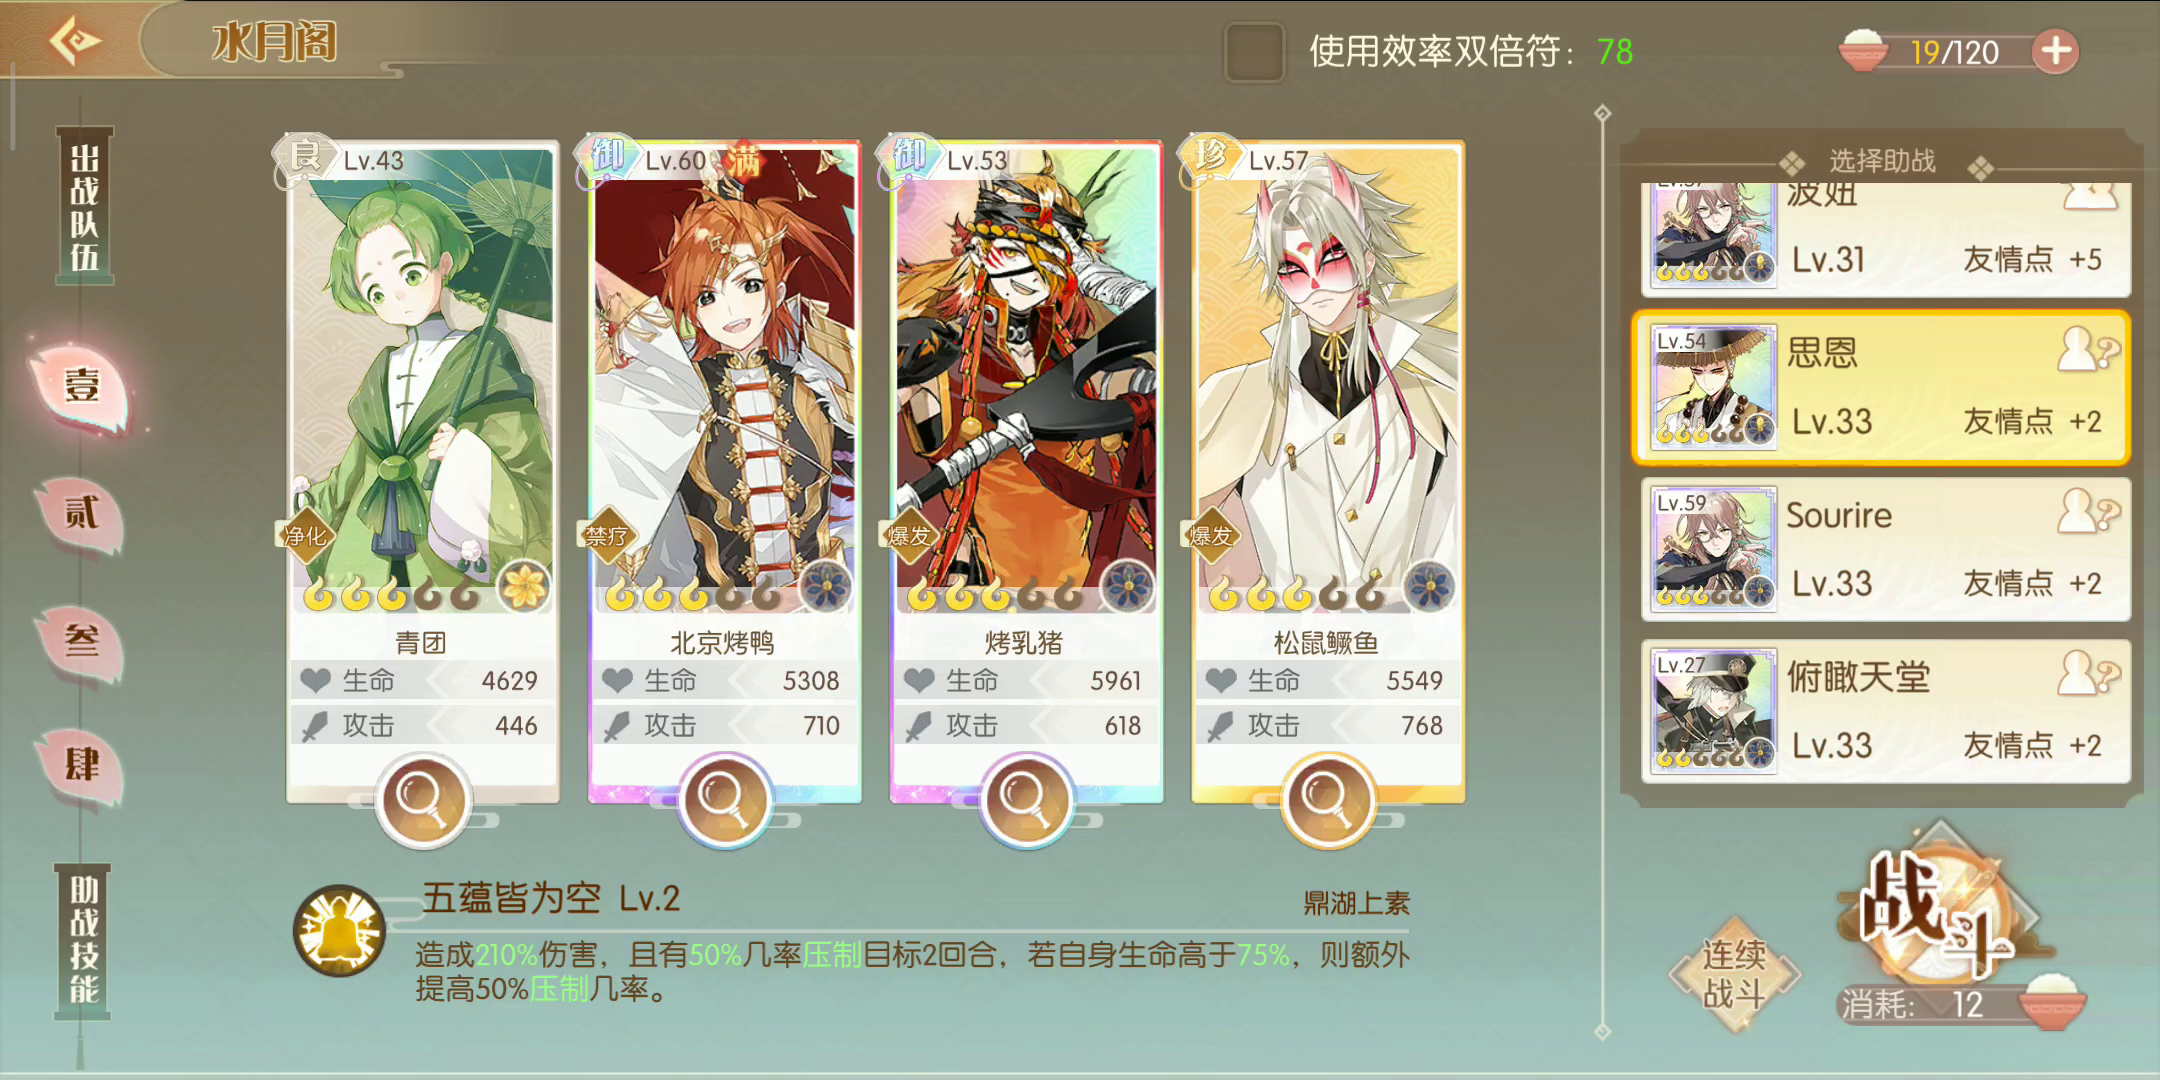Select team slot 壹 petal tab
Image resolution: width=2160 pixels, height=1080 pixels.
coord(83,387)
